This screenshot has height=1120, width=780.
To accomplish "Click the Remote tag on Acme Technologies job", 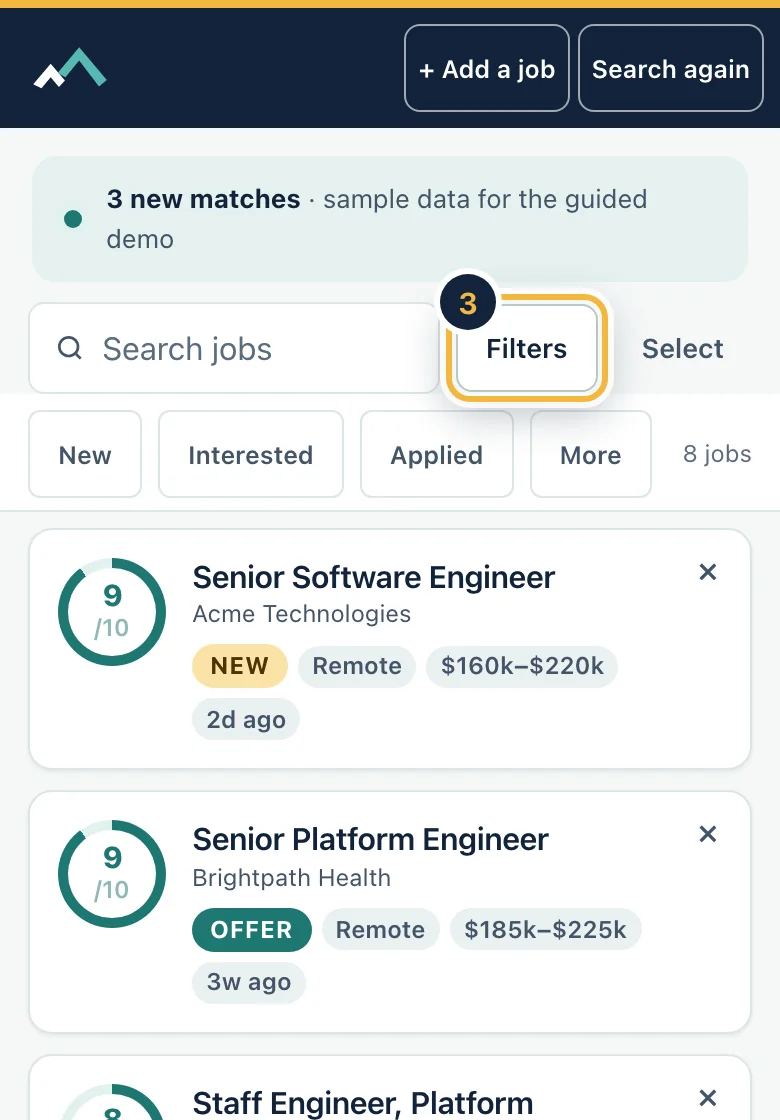I will click(x=357, y=666).
